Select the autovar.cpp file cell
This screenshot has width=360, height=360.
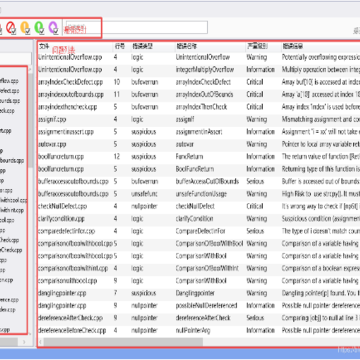pos(52,144)
